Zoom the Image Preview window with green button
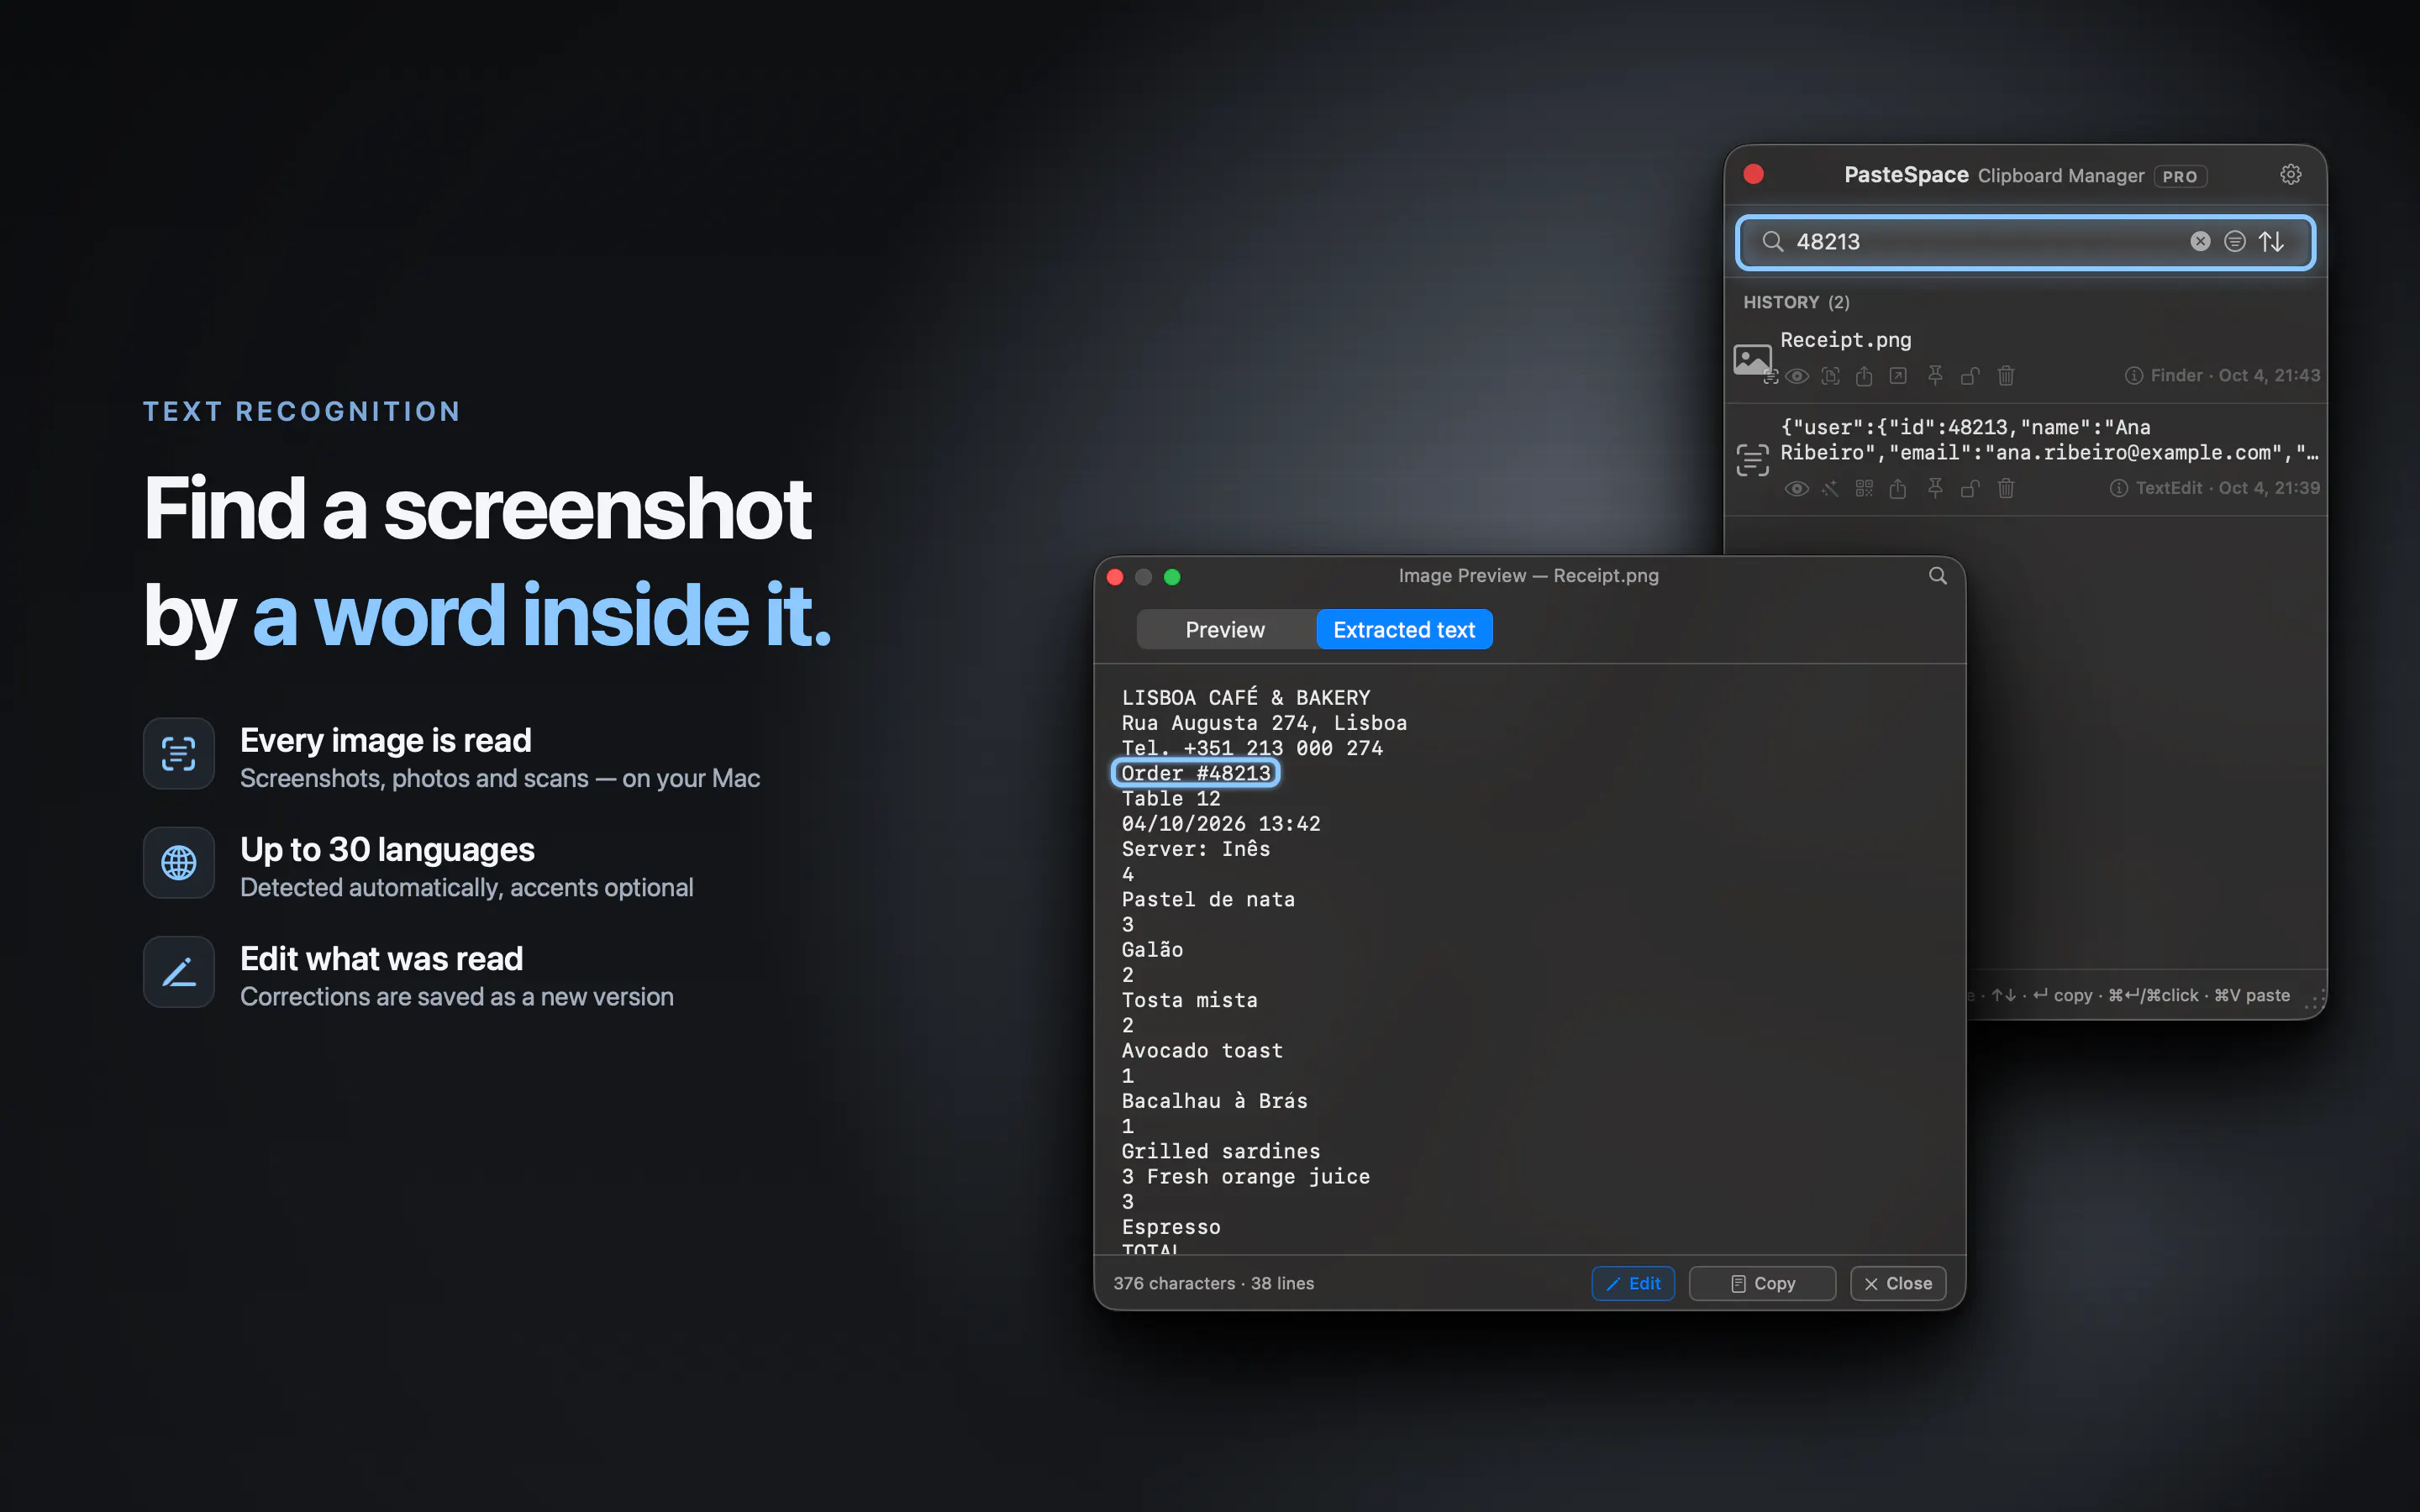 click(x=1172, y=577)
